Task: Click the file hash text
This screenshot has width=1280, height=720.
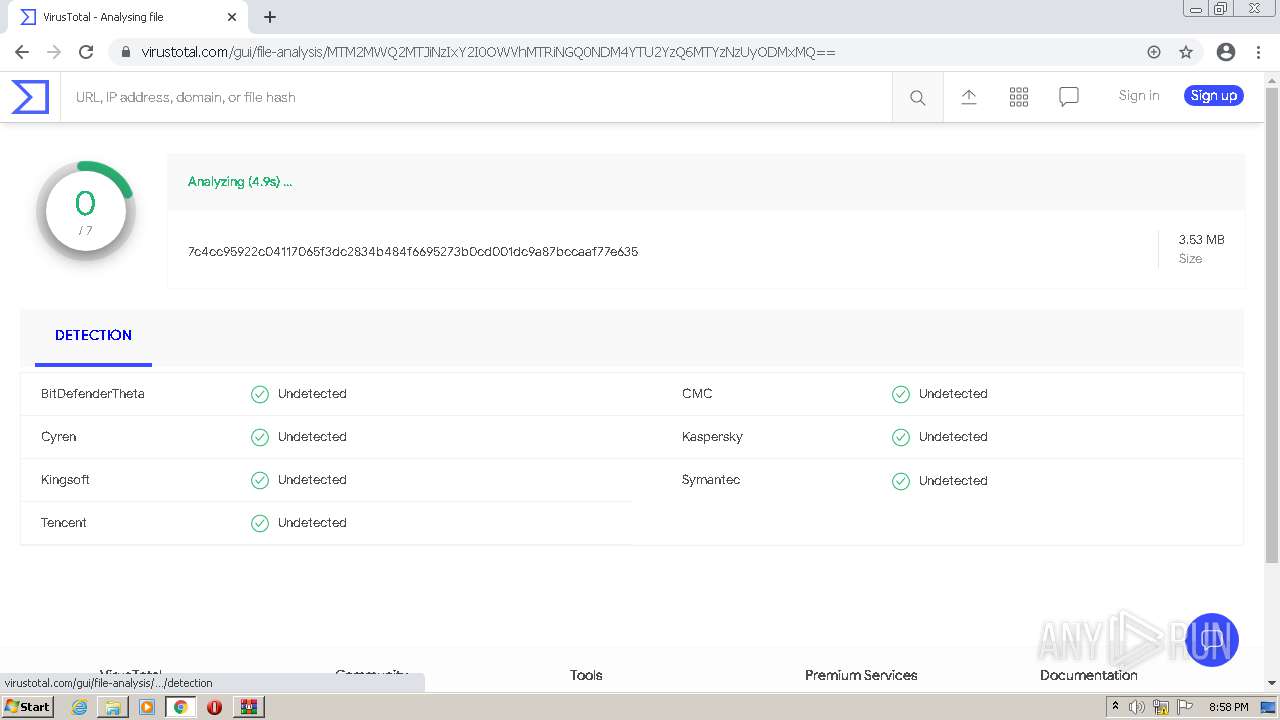Action: (413, 252)
